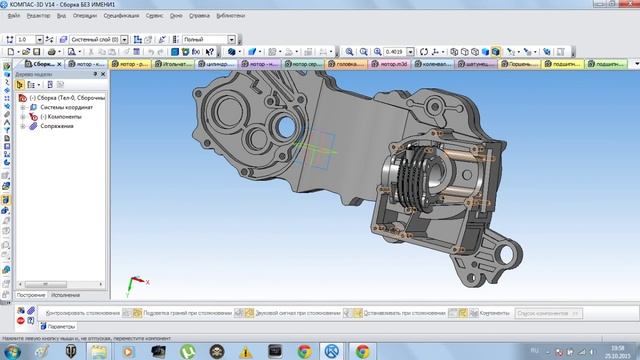Expand the Компоненты tree node
The width and height of the screenshot is (640, 360).
(23, 117)
